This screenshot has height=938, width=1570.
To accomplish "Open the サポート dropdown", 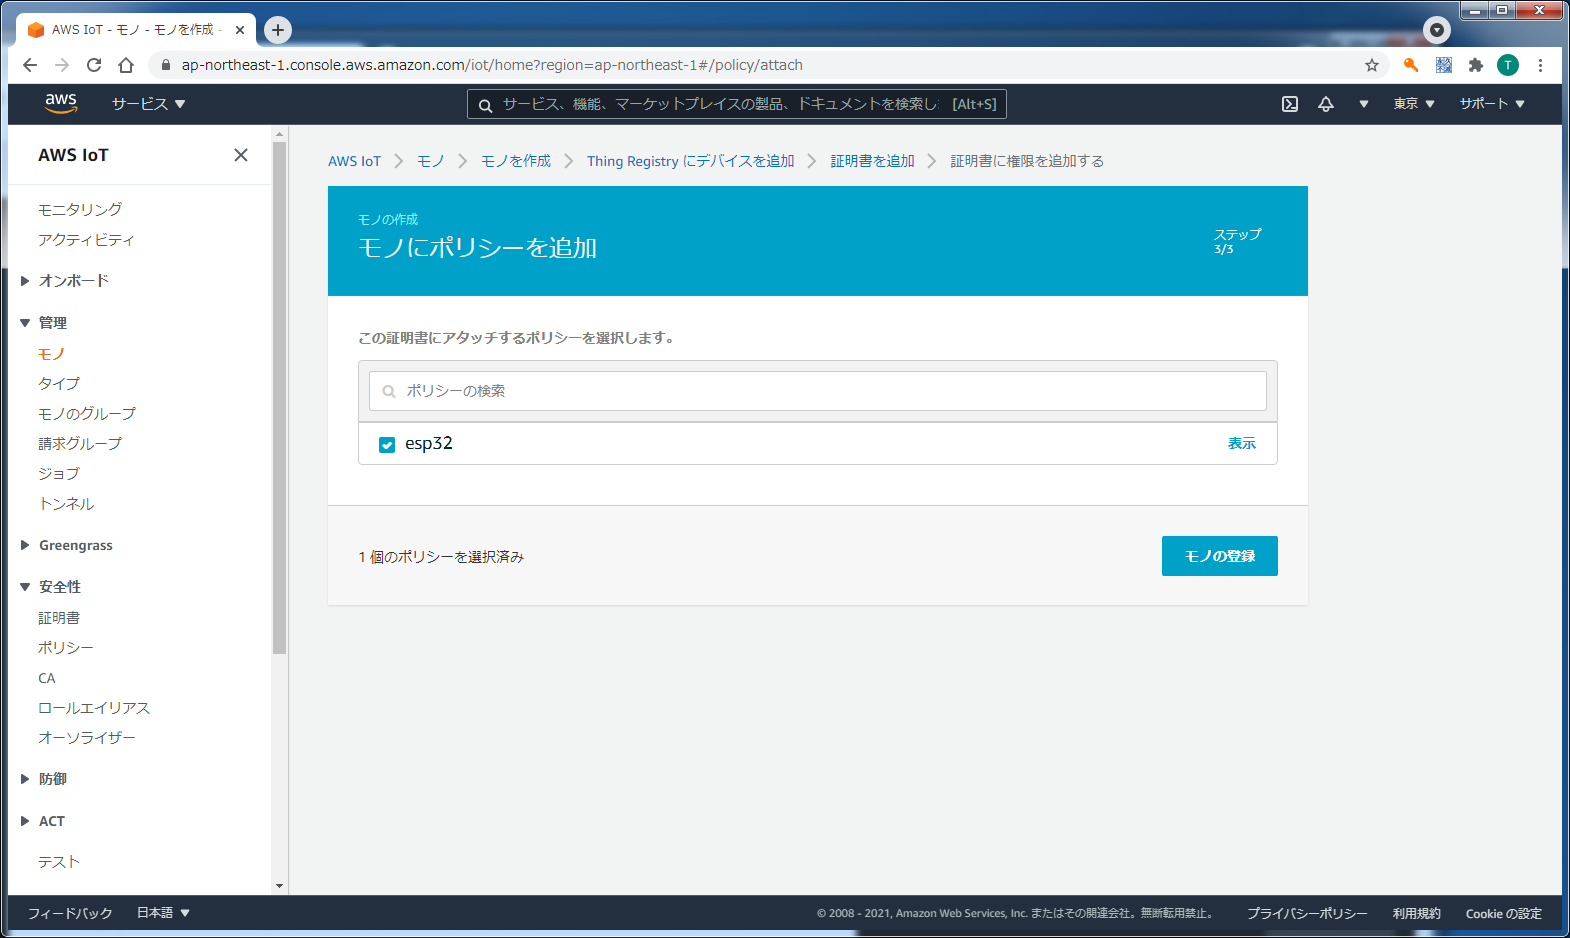I will click(x=1492, y=104).
